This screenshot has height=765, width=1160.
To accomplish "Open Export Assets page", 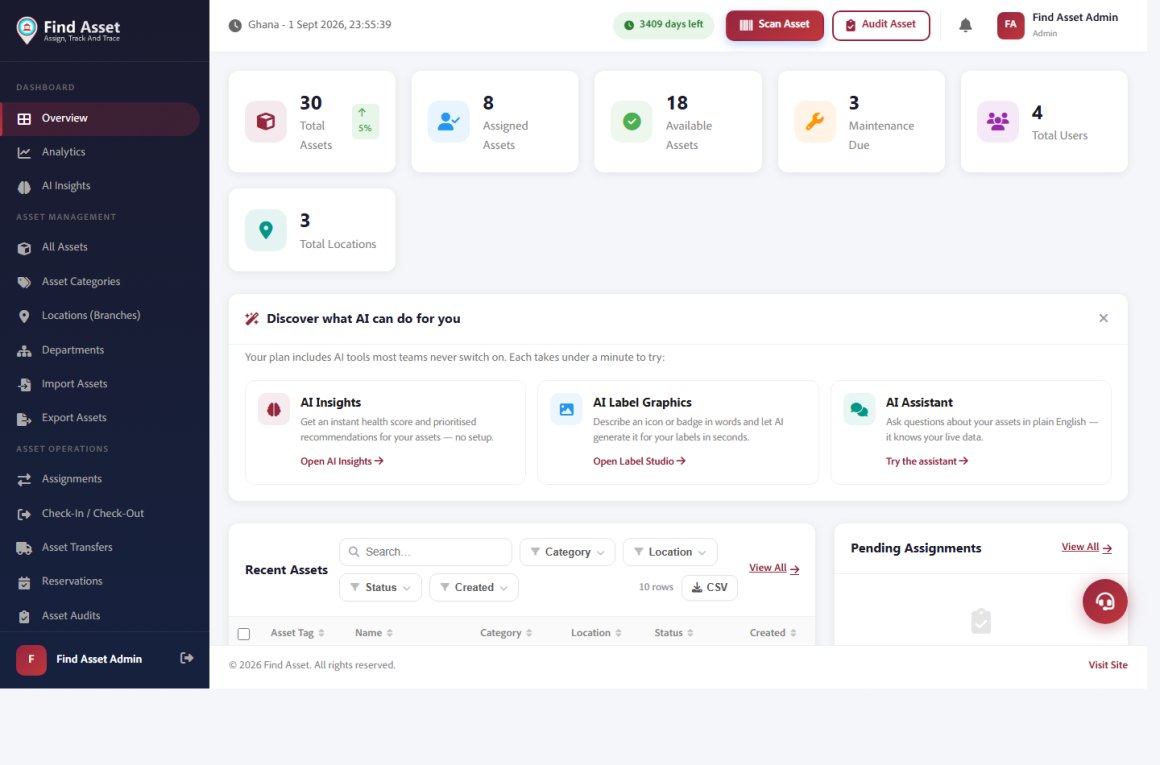I will (x=100, y=418).
